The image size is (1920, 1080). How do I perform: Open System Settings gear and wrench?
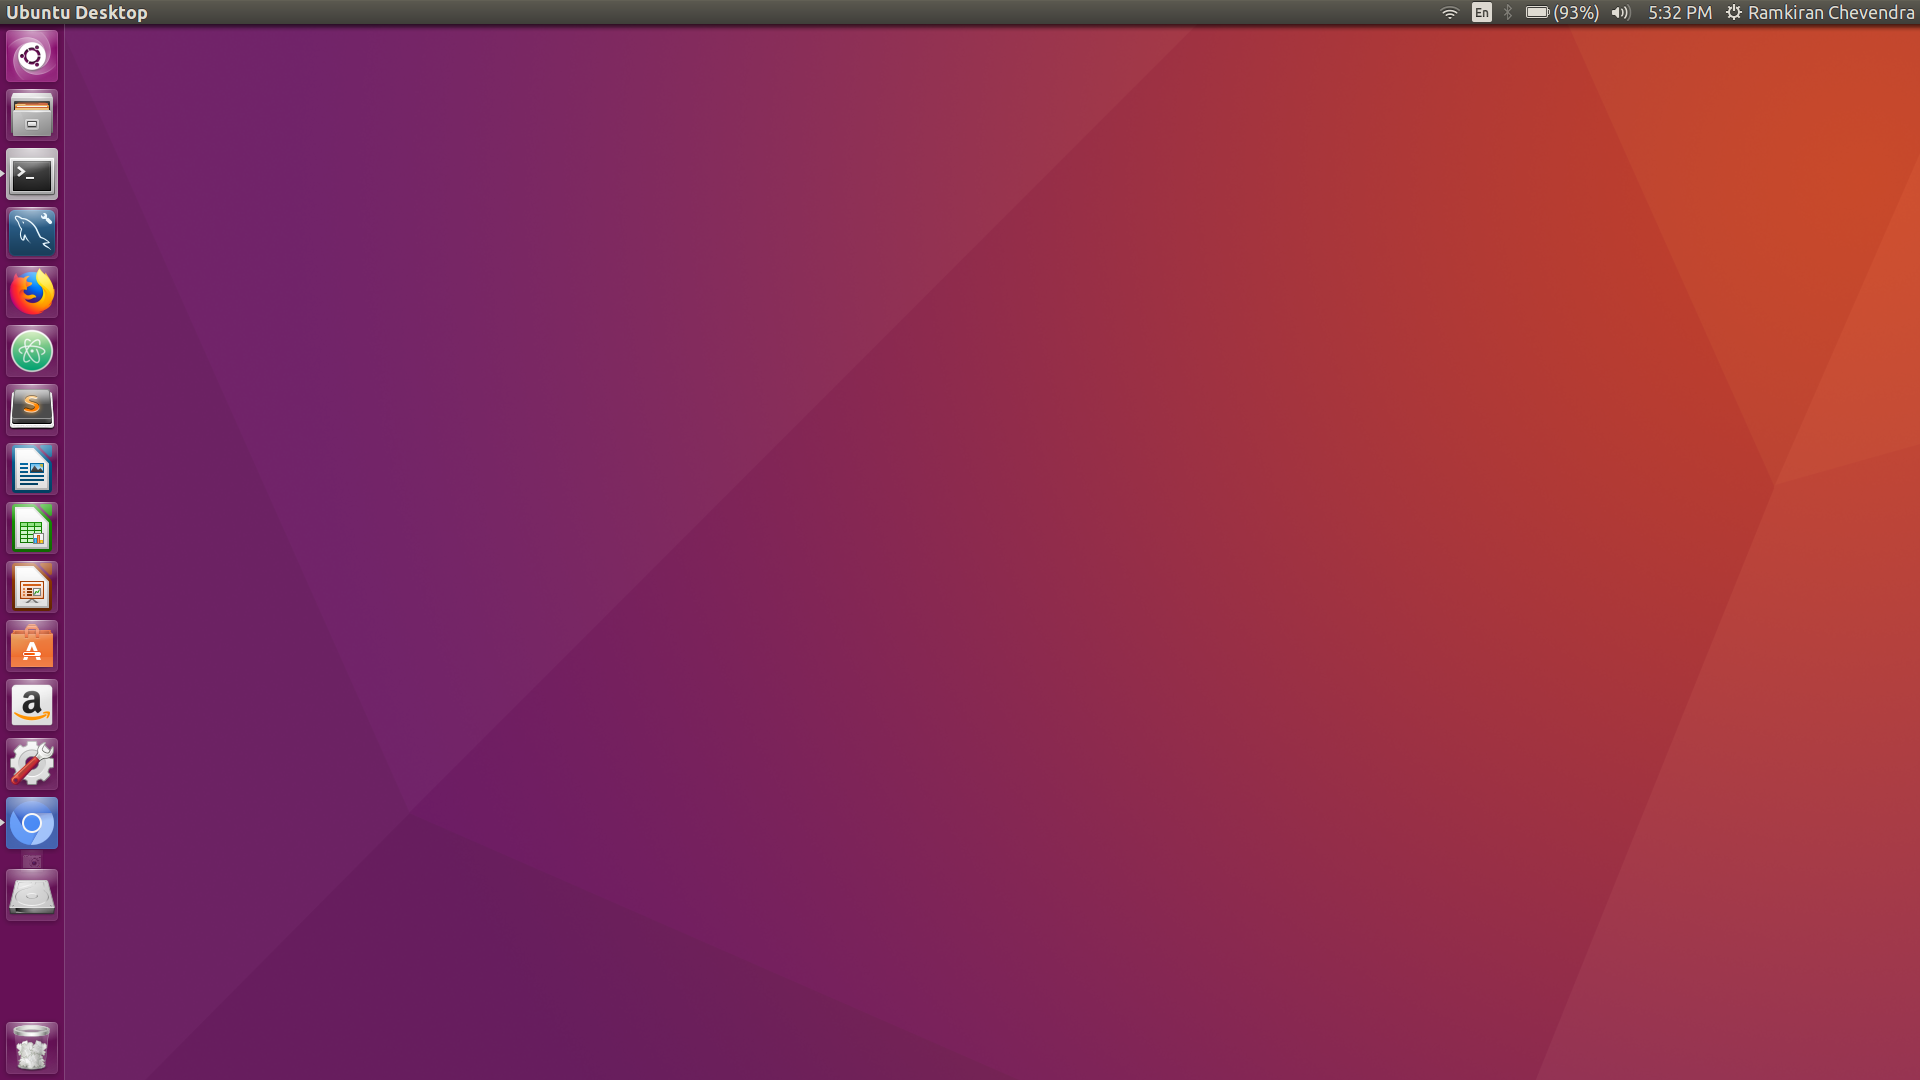(x=32, y=764)
